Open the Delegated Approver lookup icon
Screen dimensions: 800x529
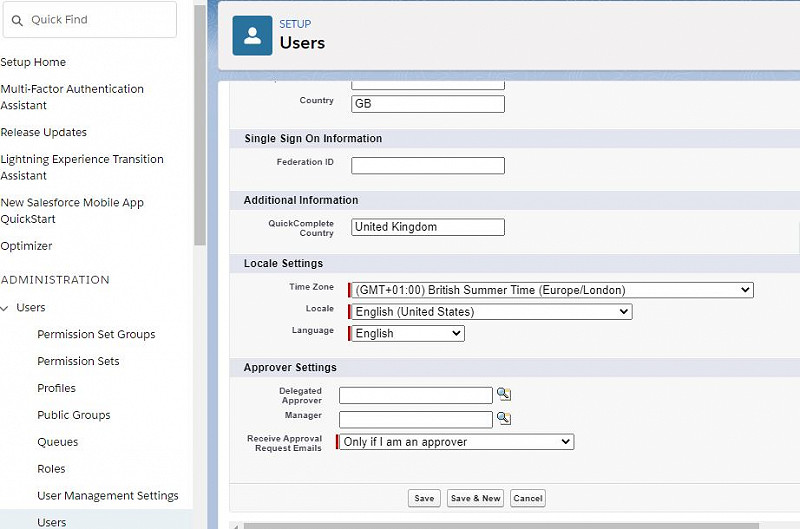tap(504, 394)
